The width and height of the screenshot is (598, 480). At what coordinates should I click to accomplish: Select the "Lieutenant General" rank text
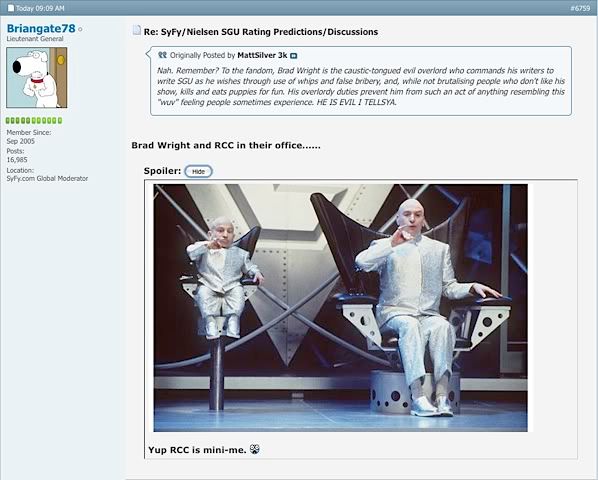pos(35,39)
